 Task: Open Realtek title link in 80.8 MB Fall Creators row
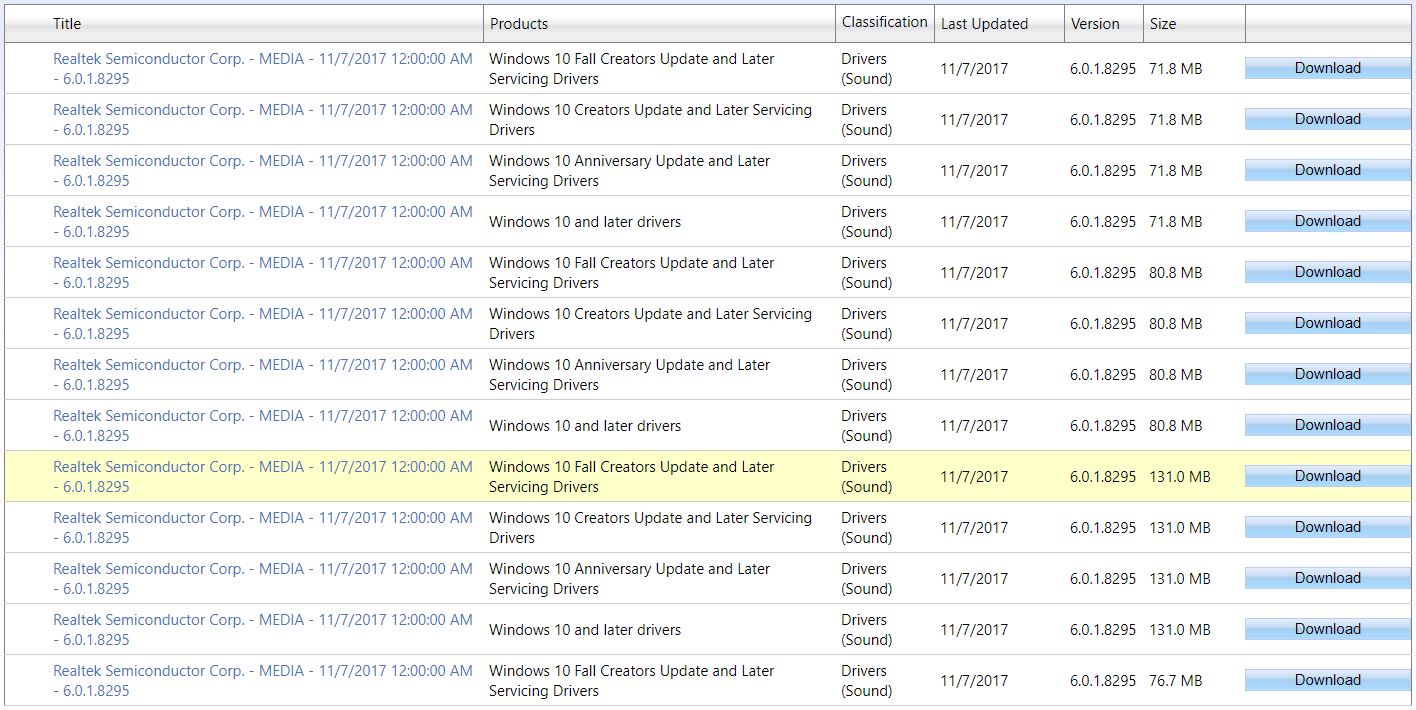263,273
